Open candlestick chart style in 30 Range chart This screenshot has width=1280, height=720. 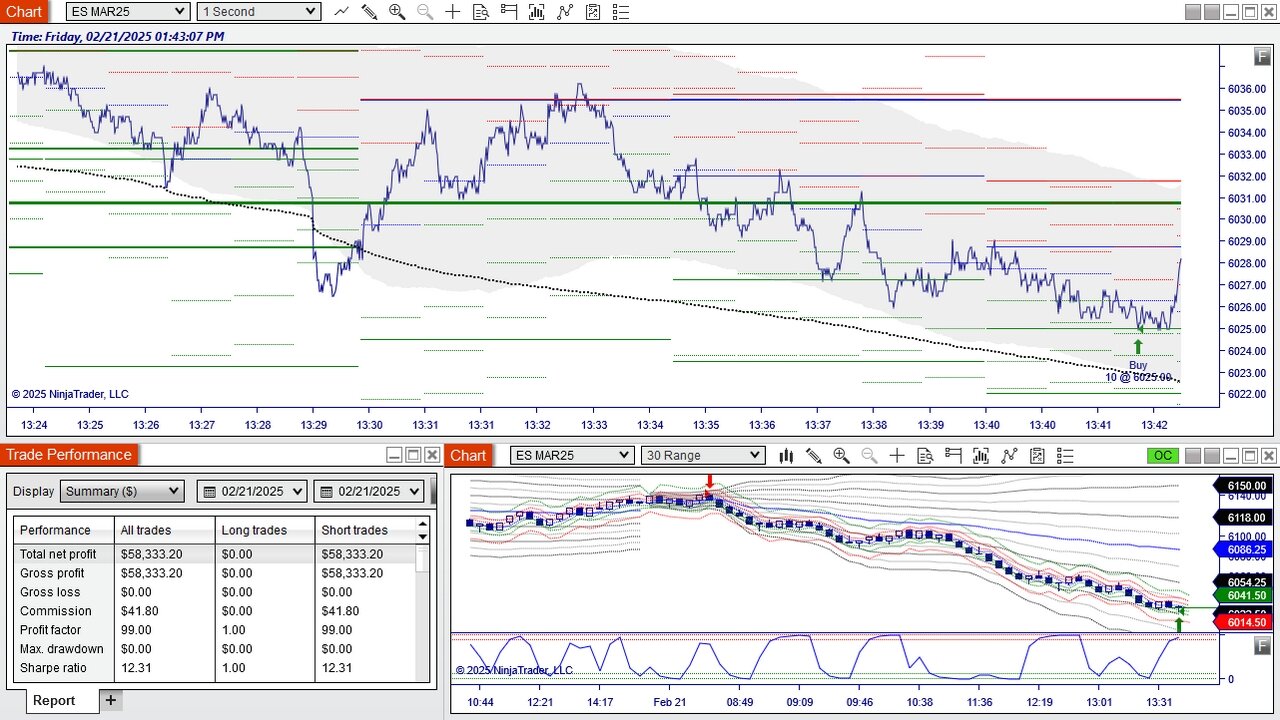[786, 456]
